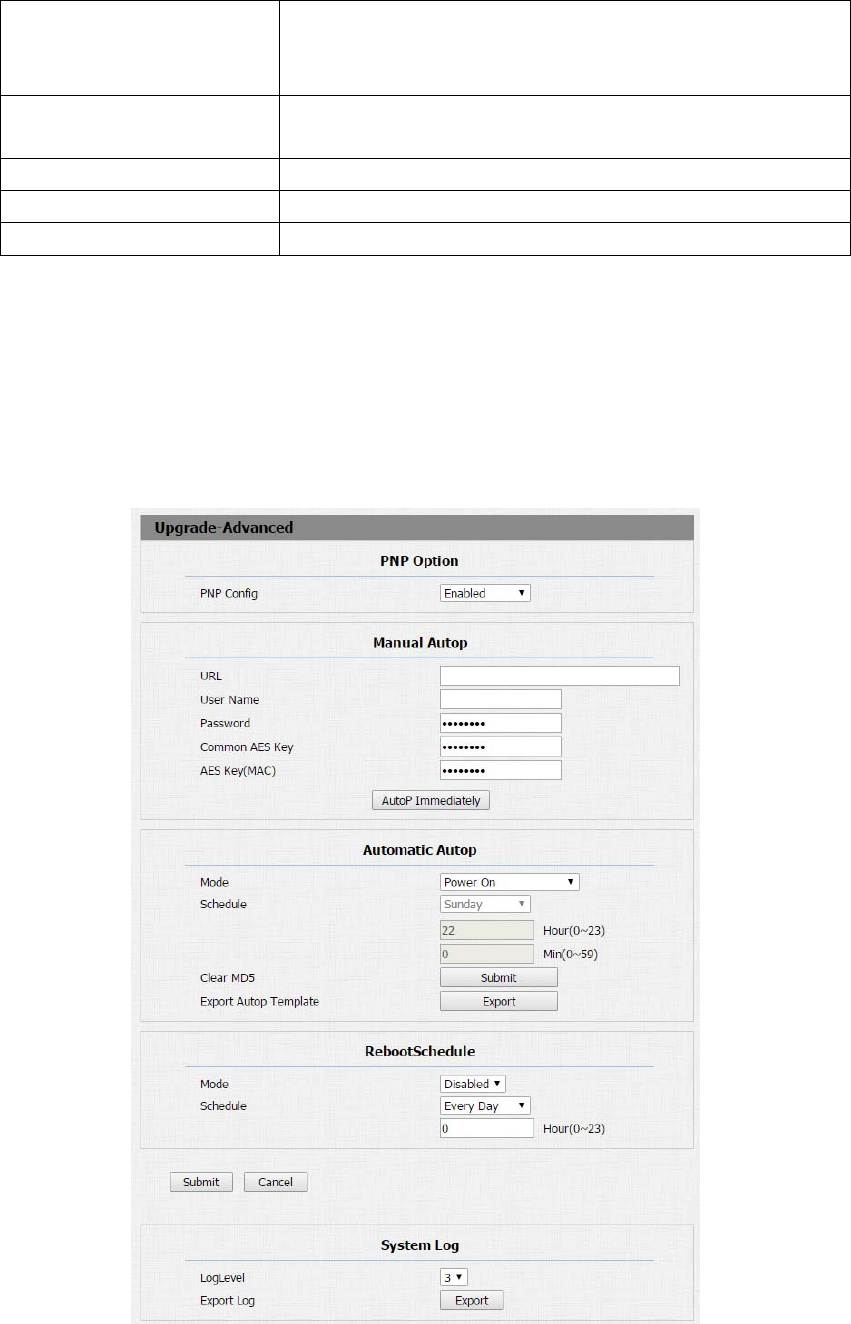Open the RebootSchedule Mode dropdown
Screen dimensions: 851x1324
473,1083
